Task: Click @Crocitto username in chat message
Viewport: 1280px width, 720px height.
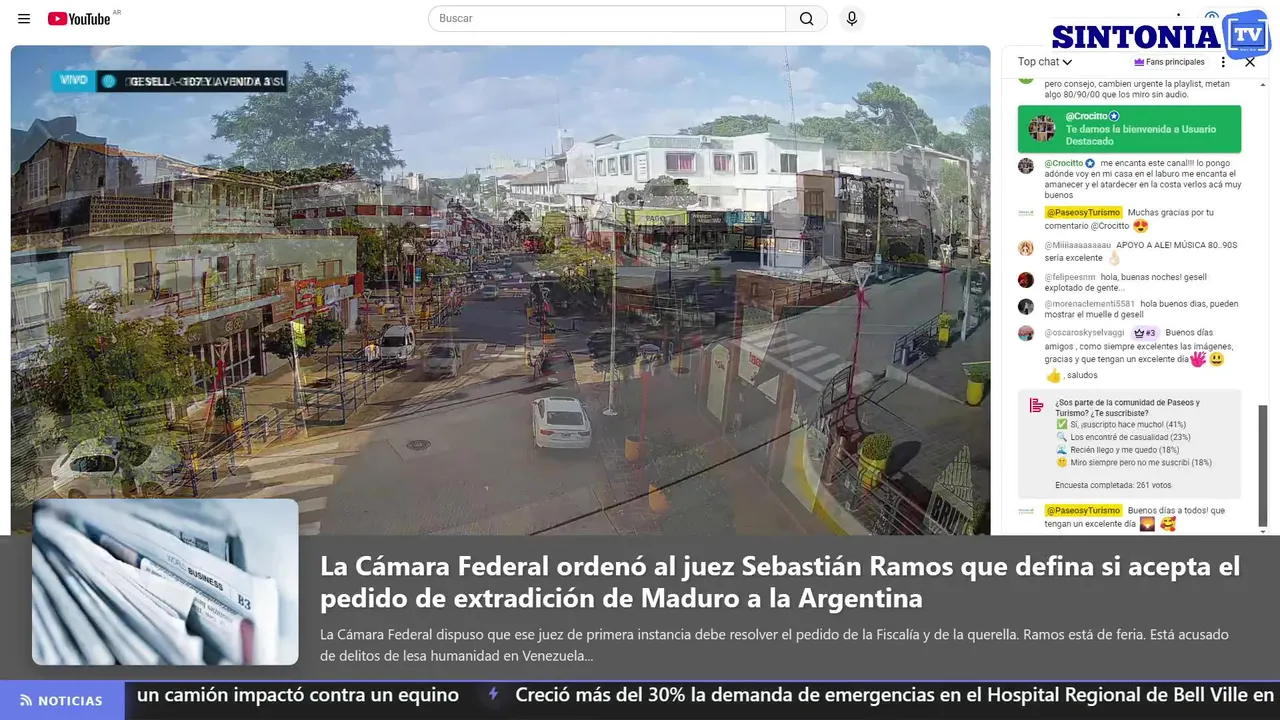Action: pyautogui.click(x=1064, y=163)
